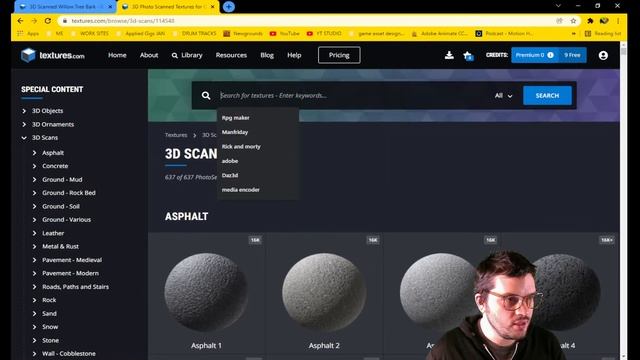This screenshot has width=640, height=360.
Task: Select the 'Rpg maker' search suggestion
Action: point(236,118)
